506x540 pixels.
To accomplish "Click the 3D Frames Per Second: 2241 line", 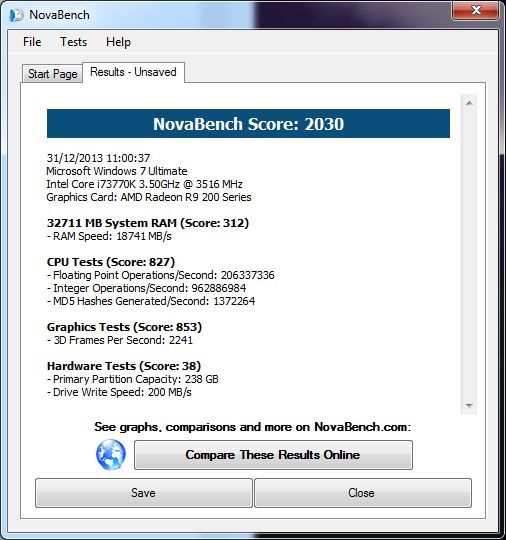I will click(x=120, y=340).
